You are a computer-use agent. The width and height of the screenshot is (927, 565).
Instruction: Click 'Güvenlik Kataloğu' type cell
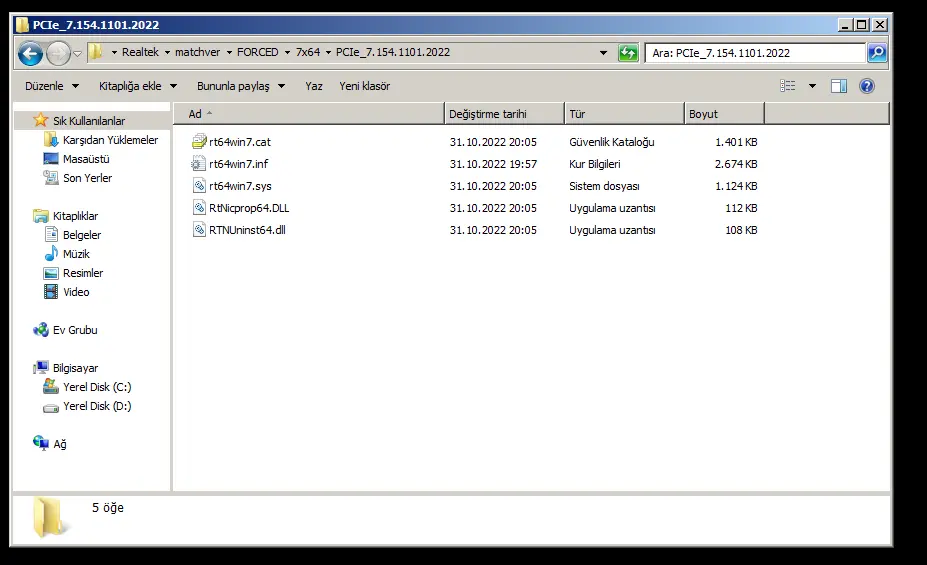(x=612, y=142)
